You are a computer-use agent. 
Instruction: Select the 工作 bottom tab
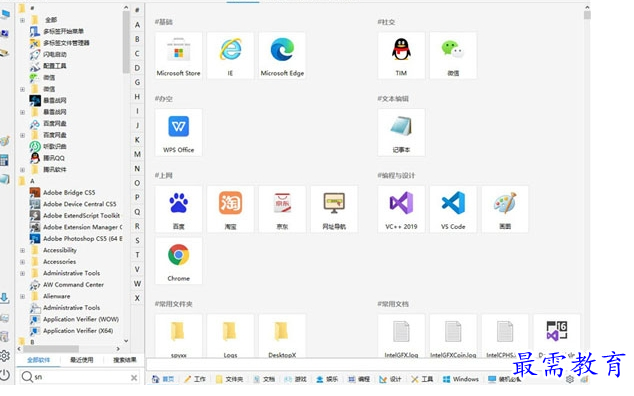(195, 379)
